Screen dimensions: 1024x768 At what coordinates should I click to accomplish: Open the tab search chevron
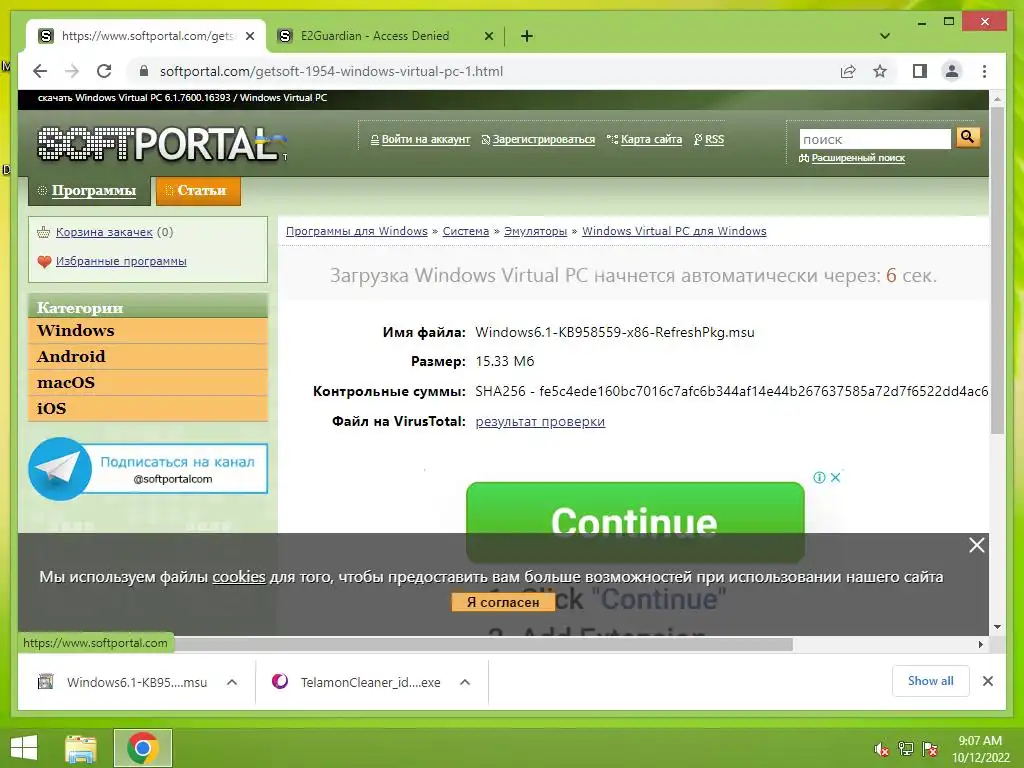[885, 36]
